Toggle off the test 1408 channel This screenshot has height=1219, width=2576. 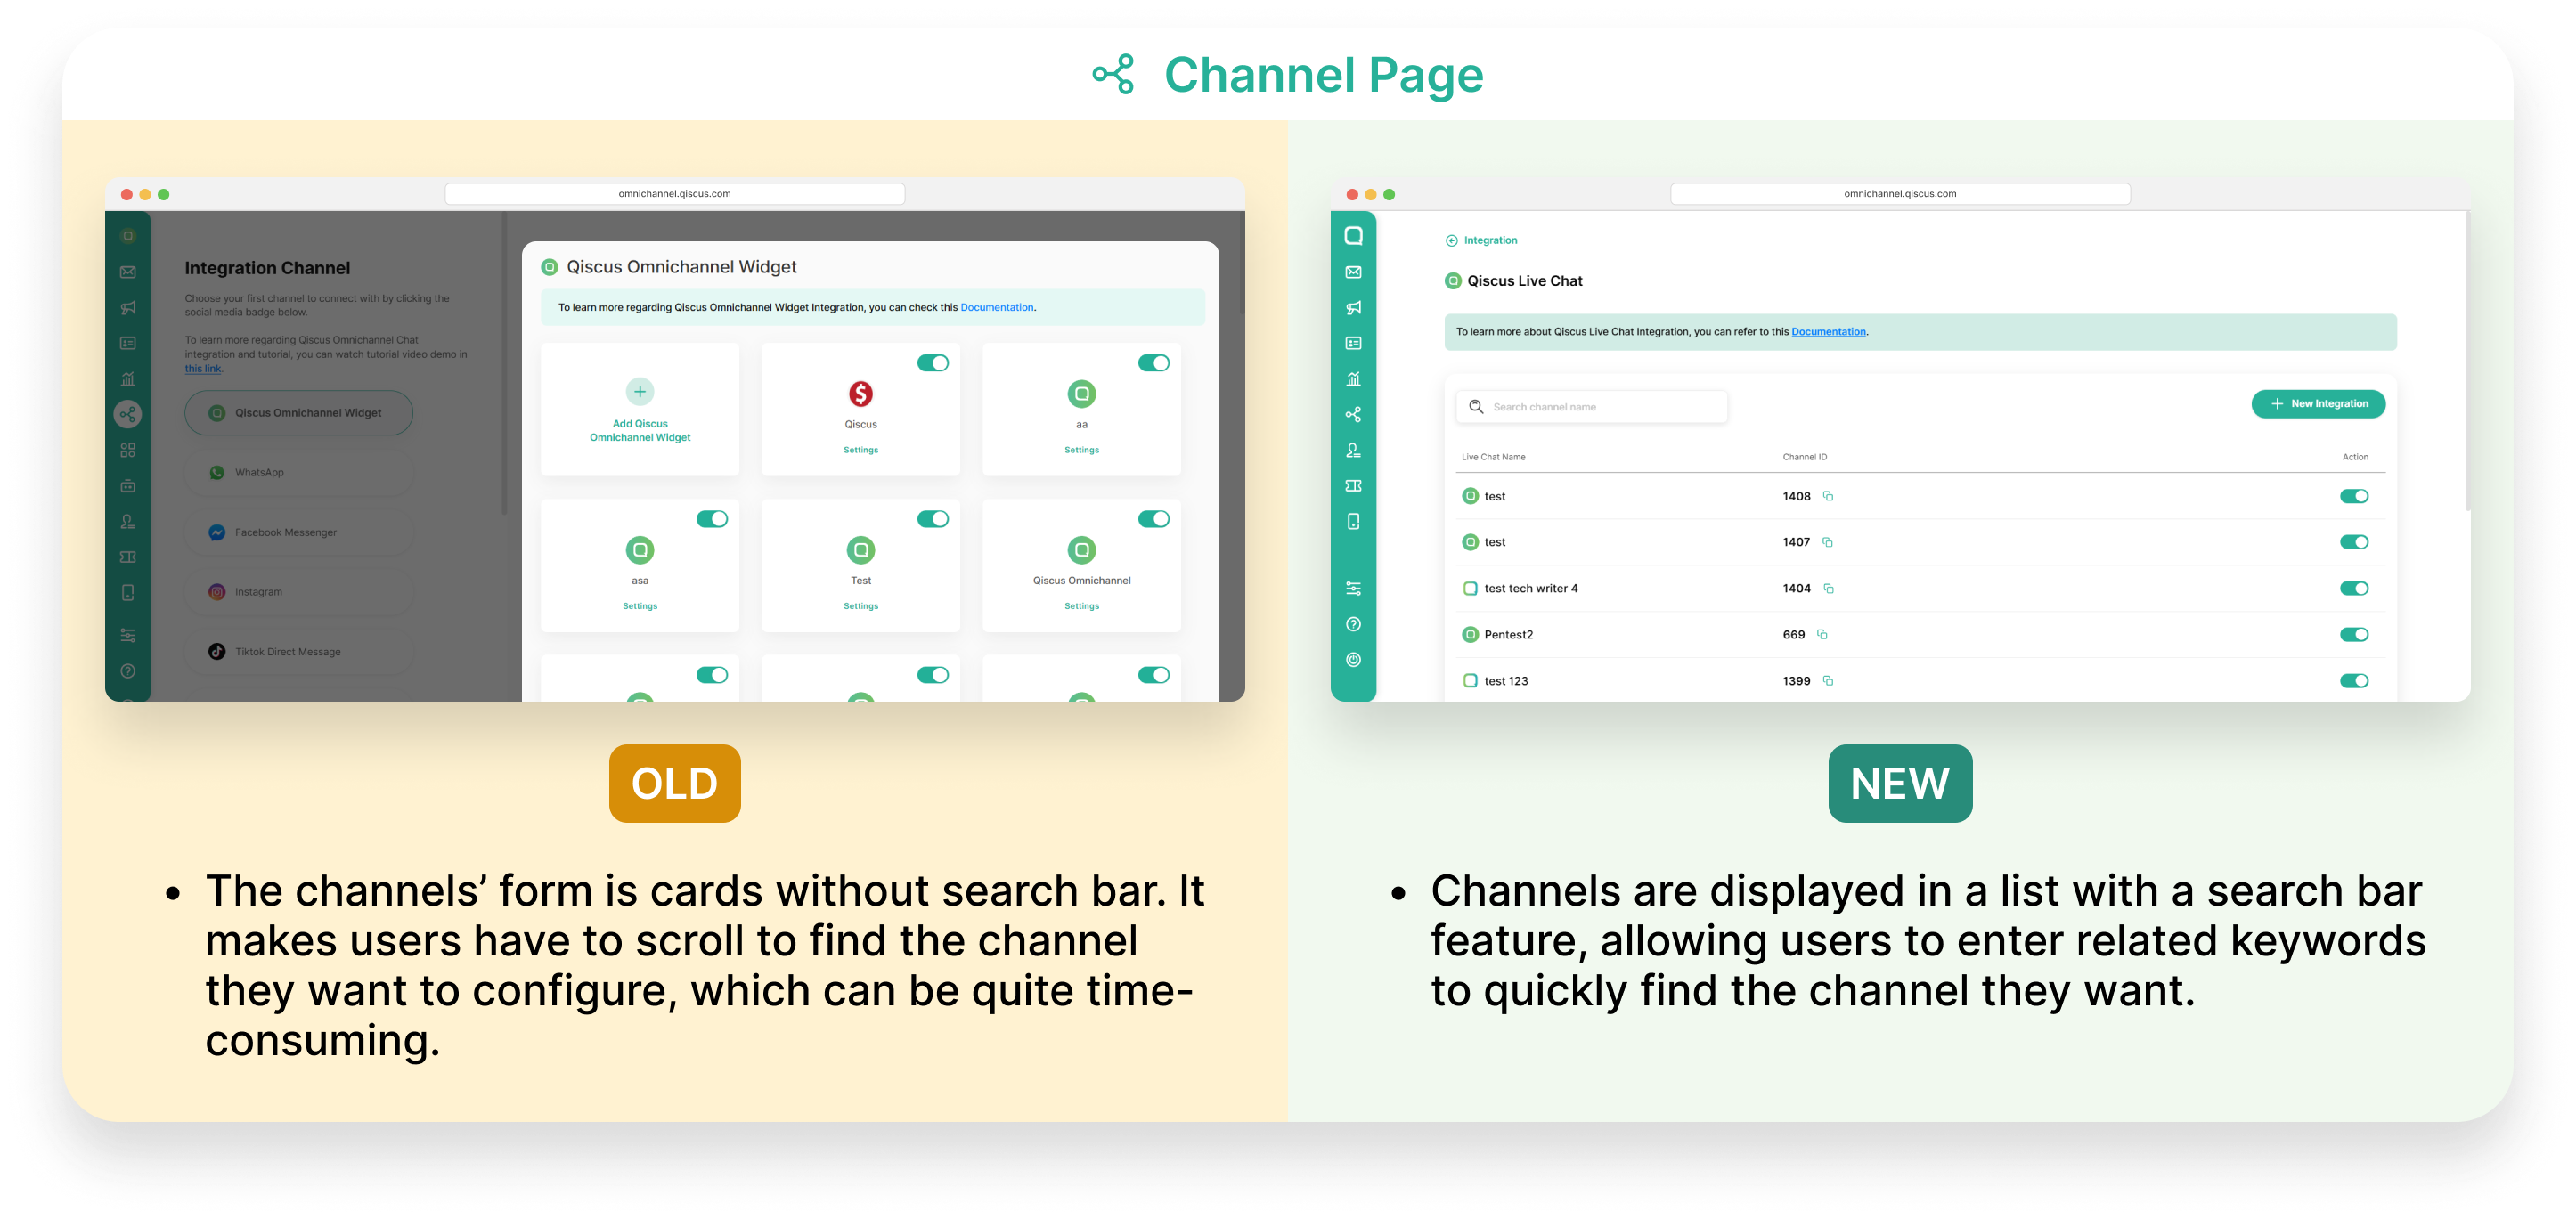click(x=2354, y=496)
